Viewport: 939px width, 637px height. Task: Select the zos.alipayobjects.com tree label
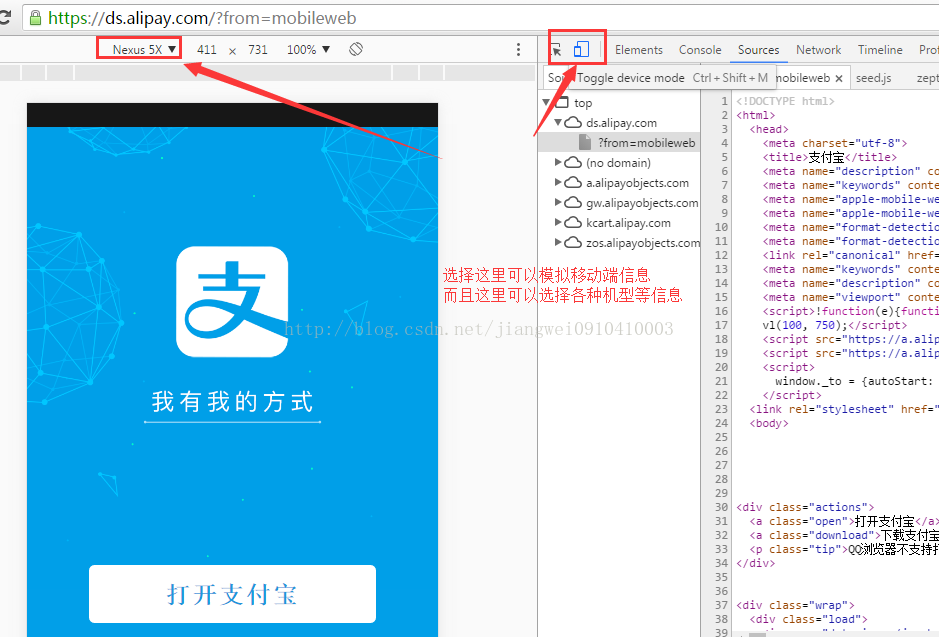(643, 242)
